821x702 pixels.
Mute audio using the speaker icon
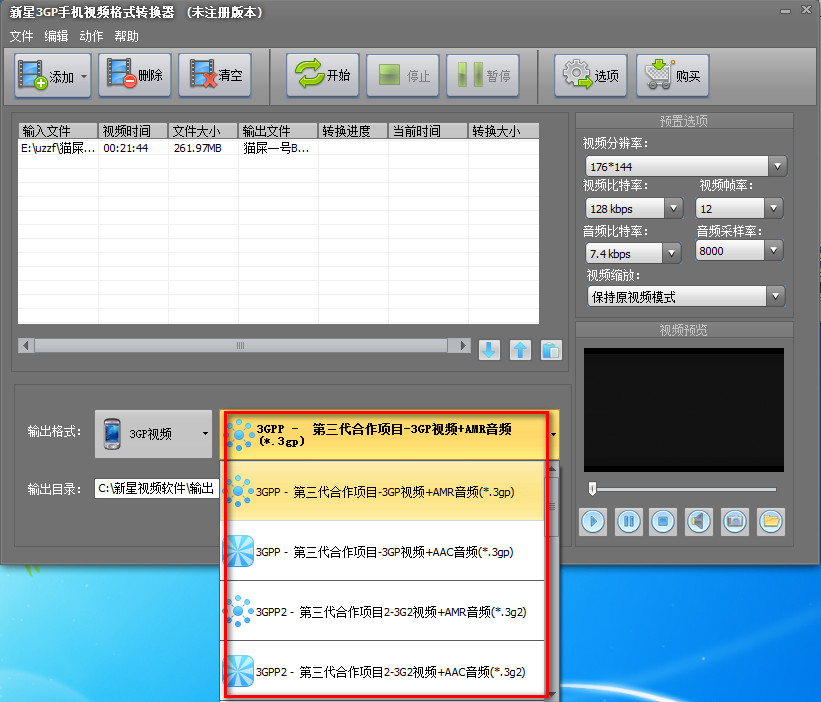coord(698,520)
